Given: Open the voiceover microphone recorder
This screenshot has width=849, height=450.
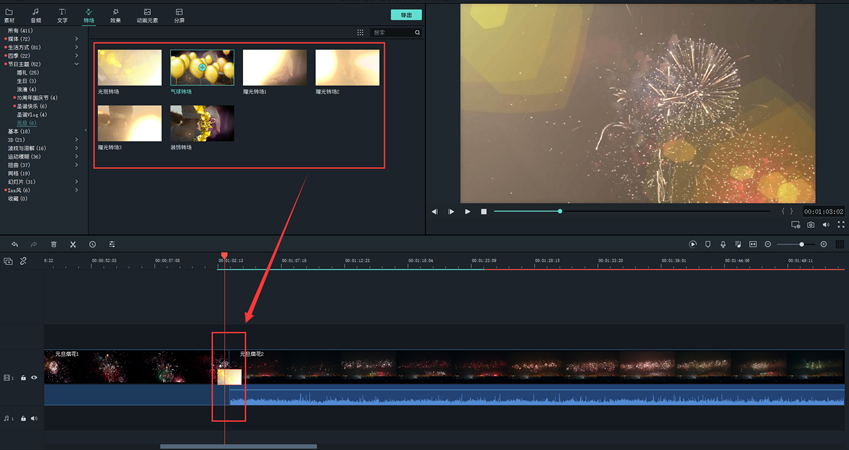Looking at the screenshot, I should (x=723, y=244).
